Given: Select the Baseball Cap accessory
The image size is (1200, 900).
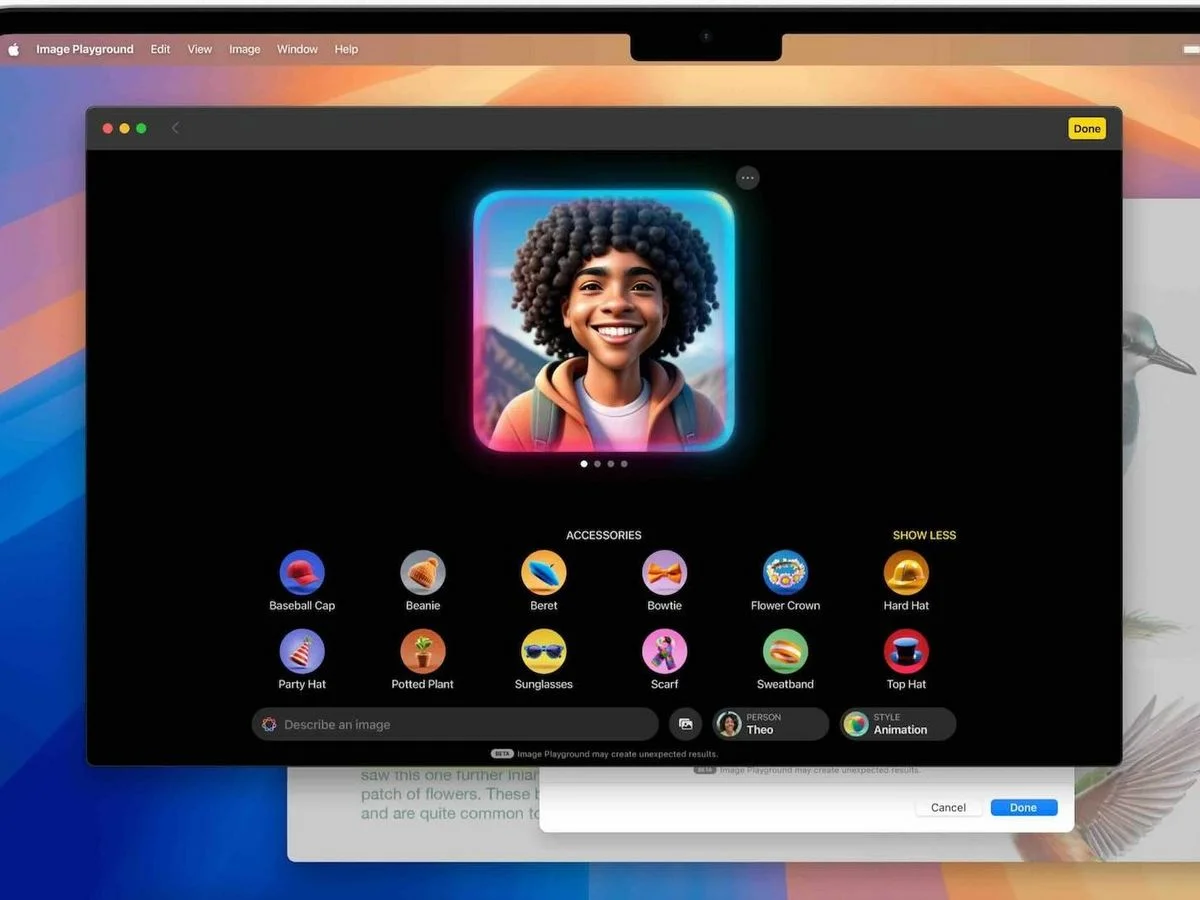Looking at the screenshot, I should coord(302,570).
